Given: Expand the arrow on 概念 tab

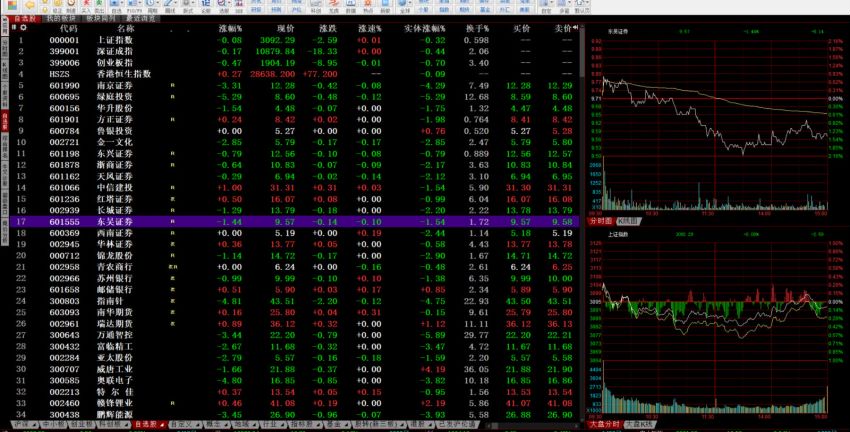Looking at the screenshot, I should (x=226, y=425).
